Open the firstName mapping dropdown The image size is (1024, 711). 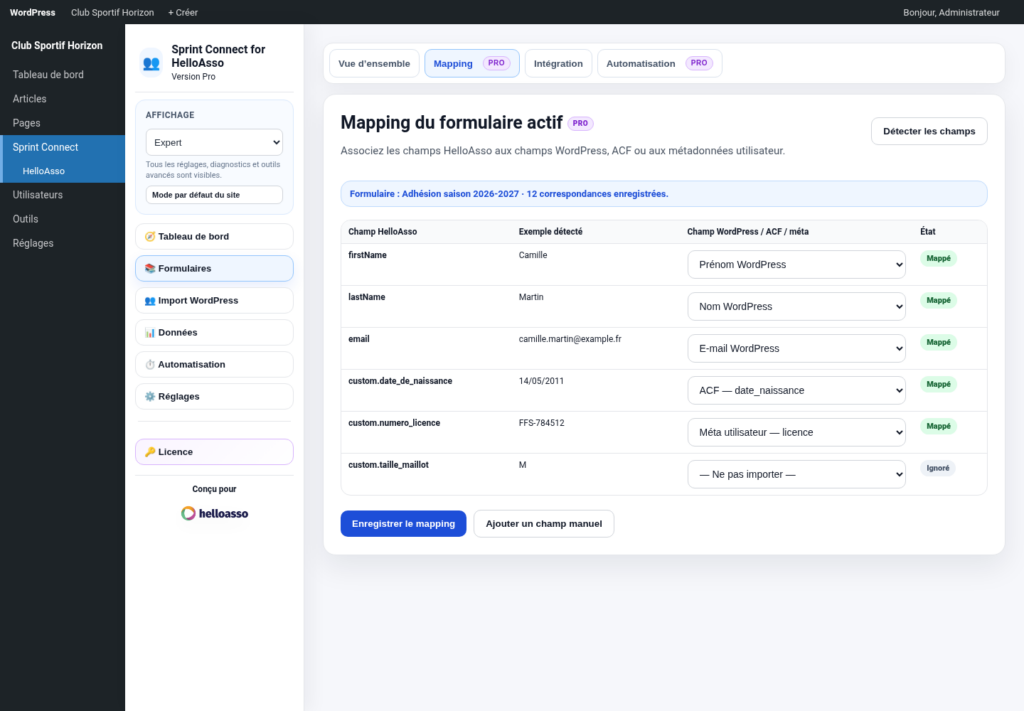coord(796,264)
